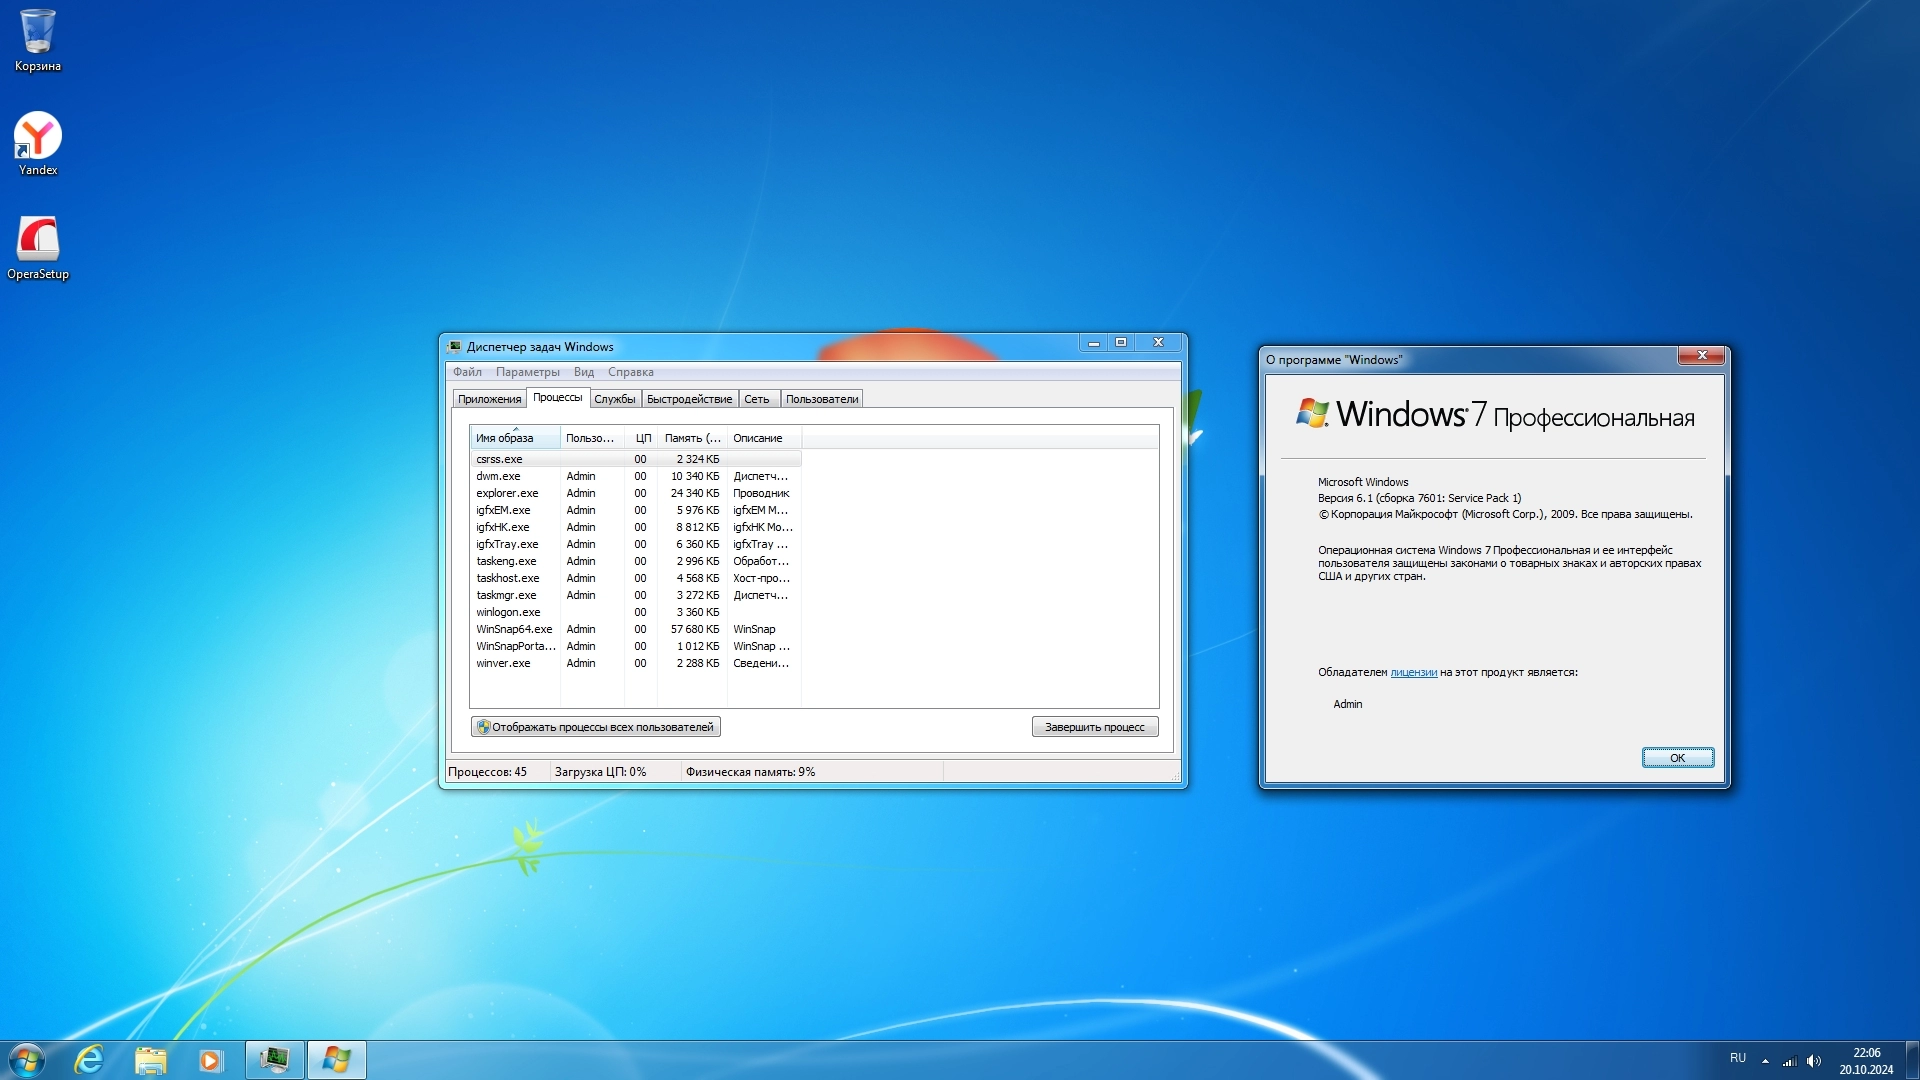The height and width of the screenshot is (1080, 1920).
Task: Click the Завершить процесс button
Action: click(1094, 727)
